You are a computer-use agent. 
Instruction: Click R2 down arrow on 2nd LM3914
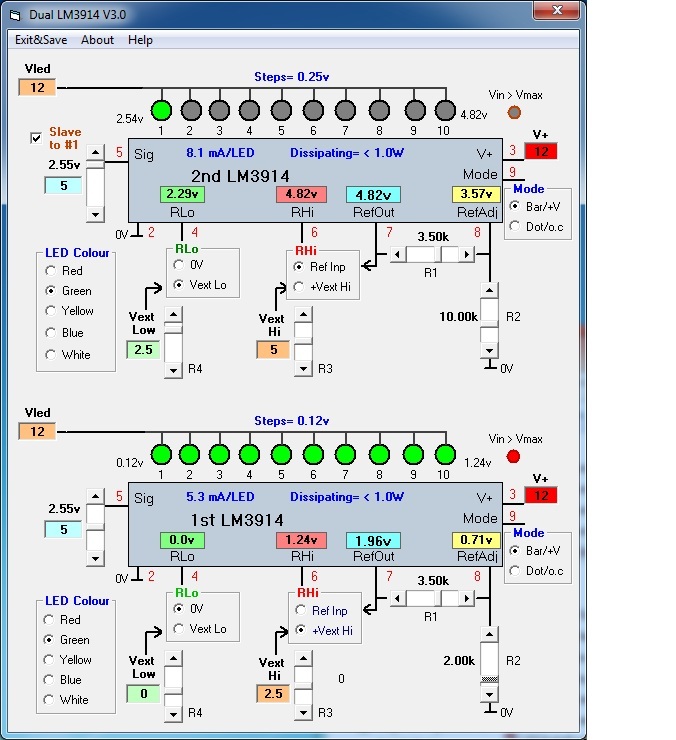click(x=490, y=350)
